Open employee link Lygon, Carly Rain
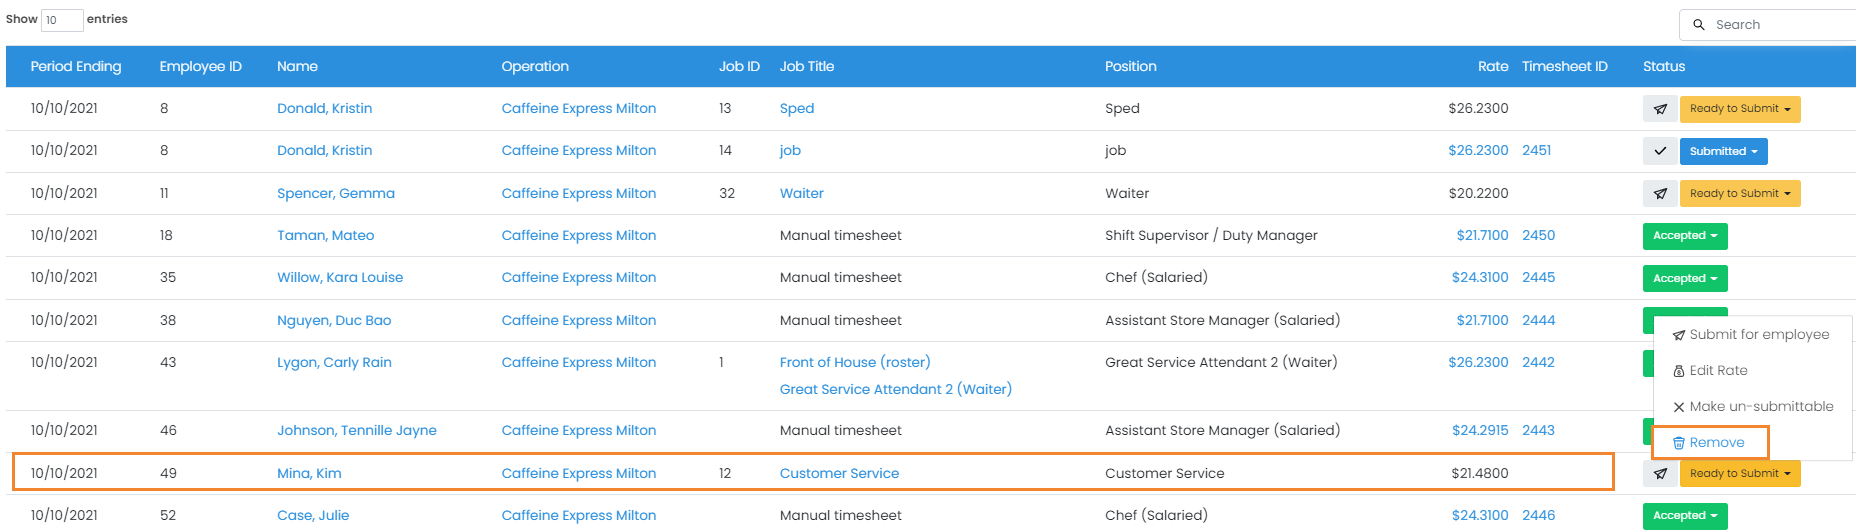Image resolution: width=1856 pixels, height=530 pixels. (334, 363)
